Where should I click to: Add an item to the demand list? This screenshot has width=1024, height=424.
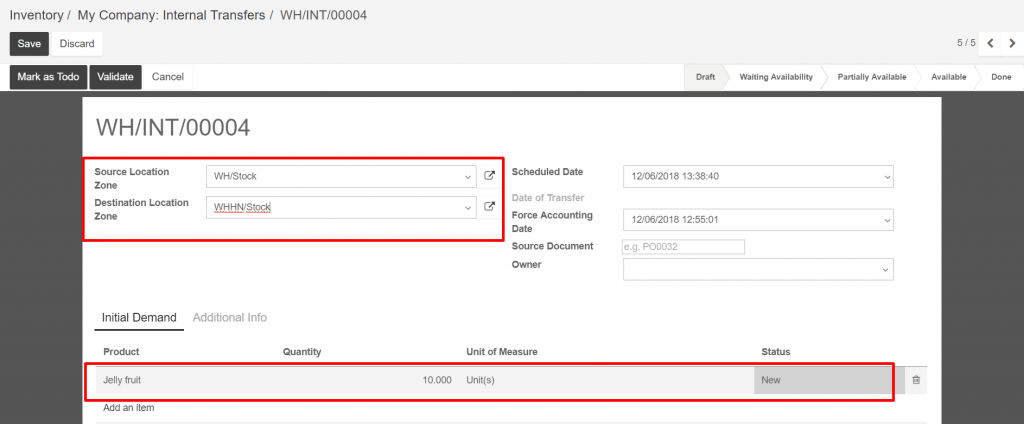click(129, 408)
